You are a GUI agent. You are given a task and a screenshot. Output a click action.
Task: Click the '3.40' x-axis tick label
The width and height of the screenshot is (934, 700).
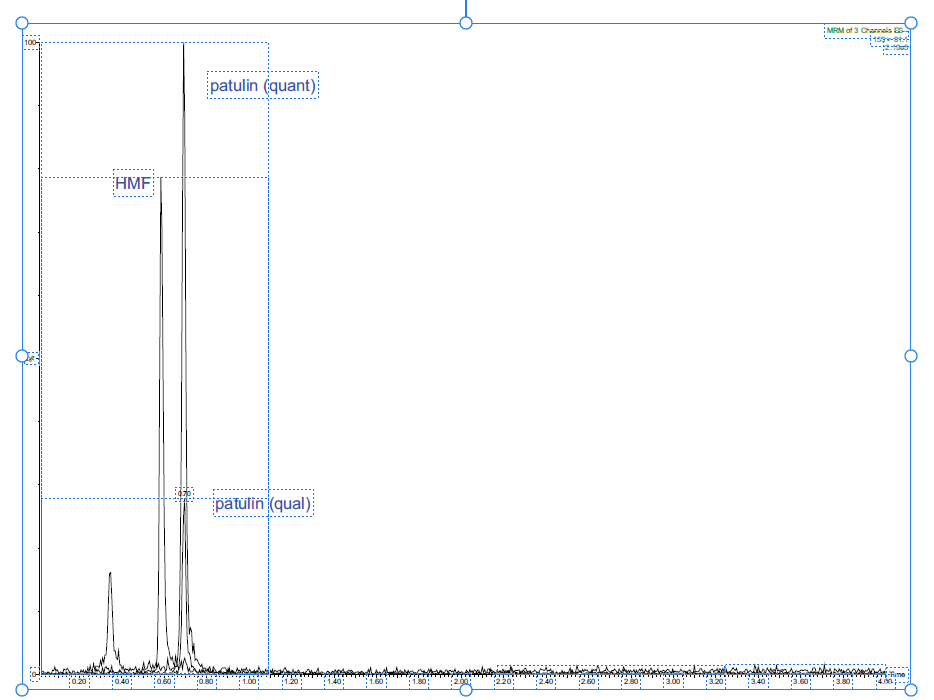(x=758, y=682)
